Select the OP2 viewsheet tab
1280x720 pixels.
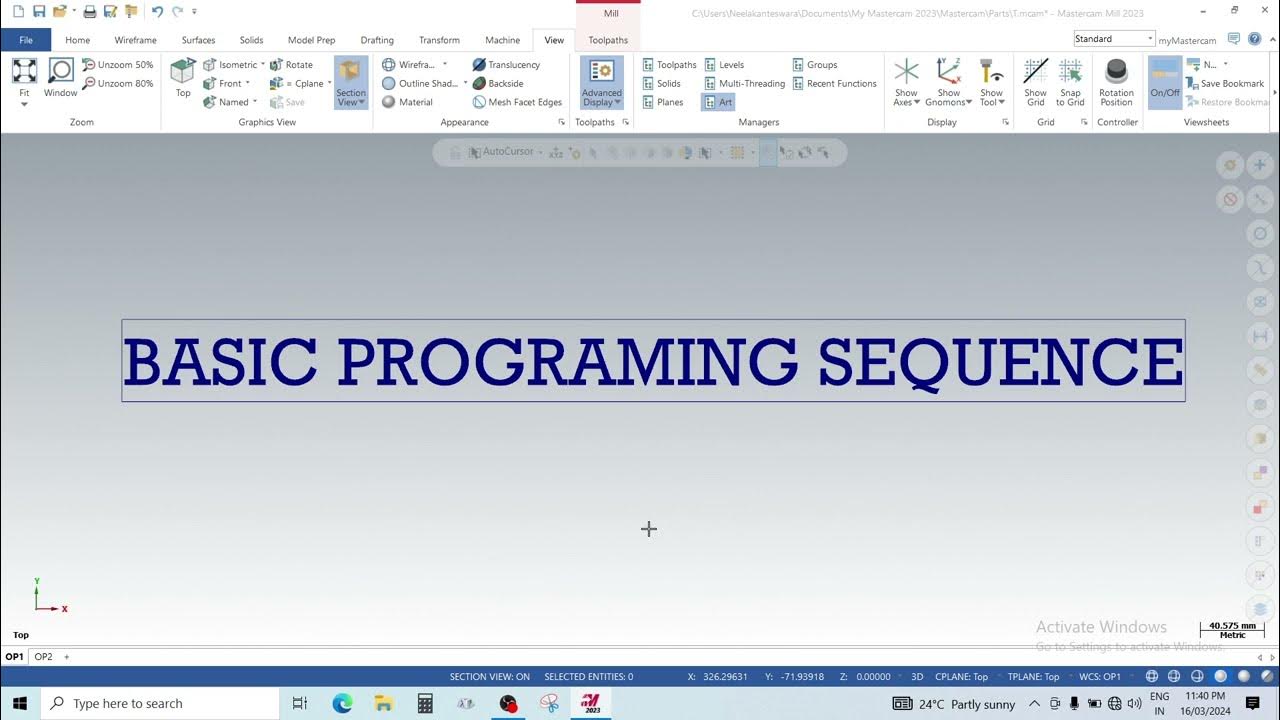pyautogui.click(x=44, y=657)
